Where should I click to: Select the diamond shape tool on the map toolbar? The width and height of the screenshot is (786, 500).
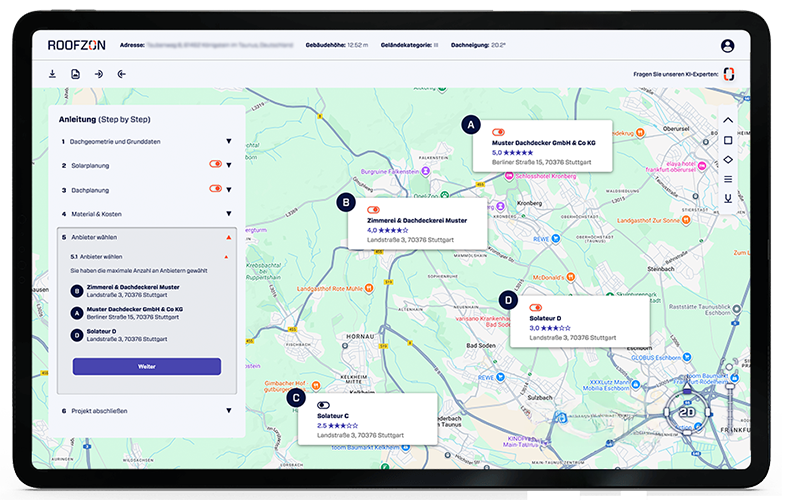point(728,160)
